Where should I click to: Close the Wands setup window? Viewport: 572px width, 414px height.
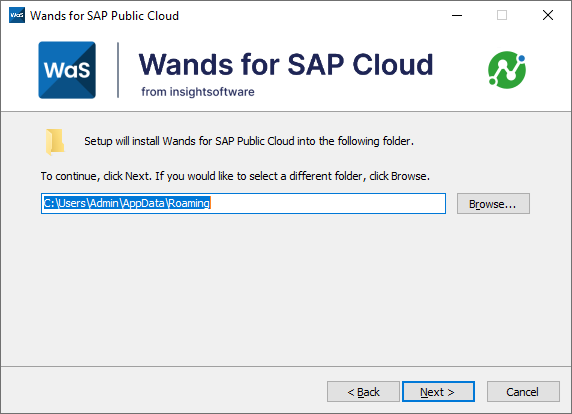coord(548,15)
